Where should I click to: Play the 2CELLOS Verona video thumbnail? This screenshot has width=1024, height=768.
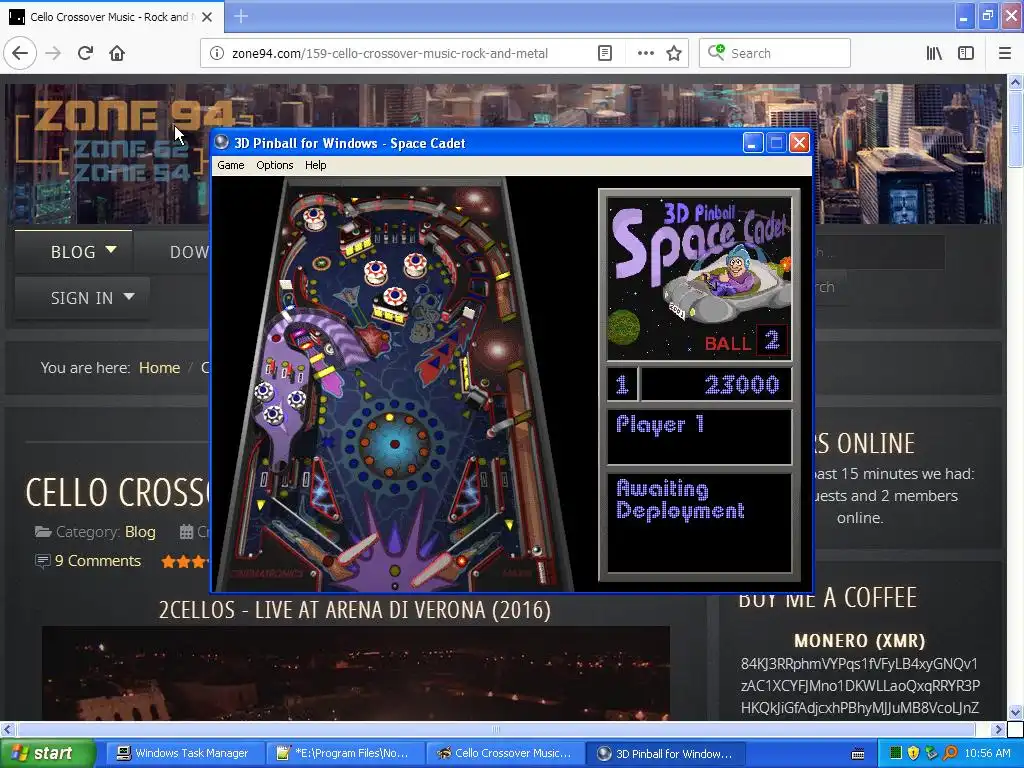pyautogui.click(x=355, y=673)
